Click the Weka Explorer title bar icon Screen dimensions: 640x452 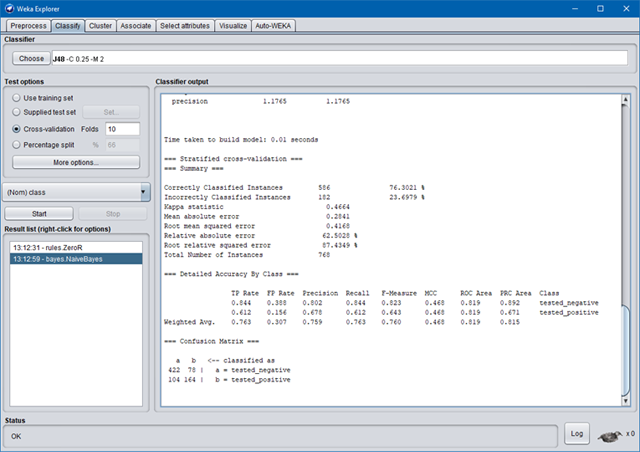click(9, 8)
